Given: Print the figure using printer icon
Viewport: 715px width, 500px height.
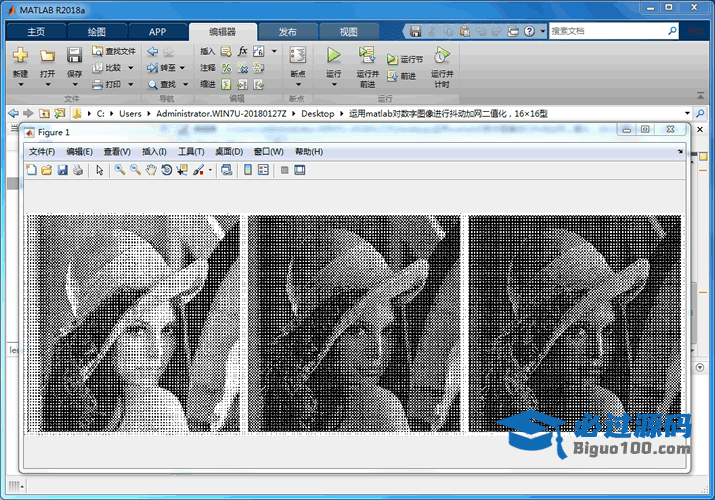Looking at the screenshot, I should coord(77,170).
